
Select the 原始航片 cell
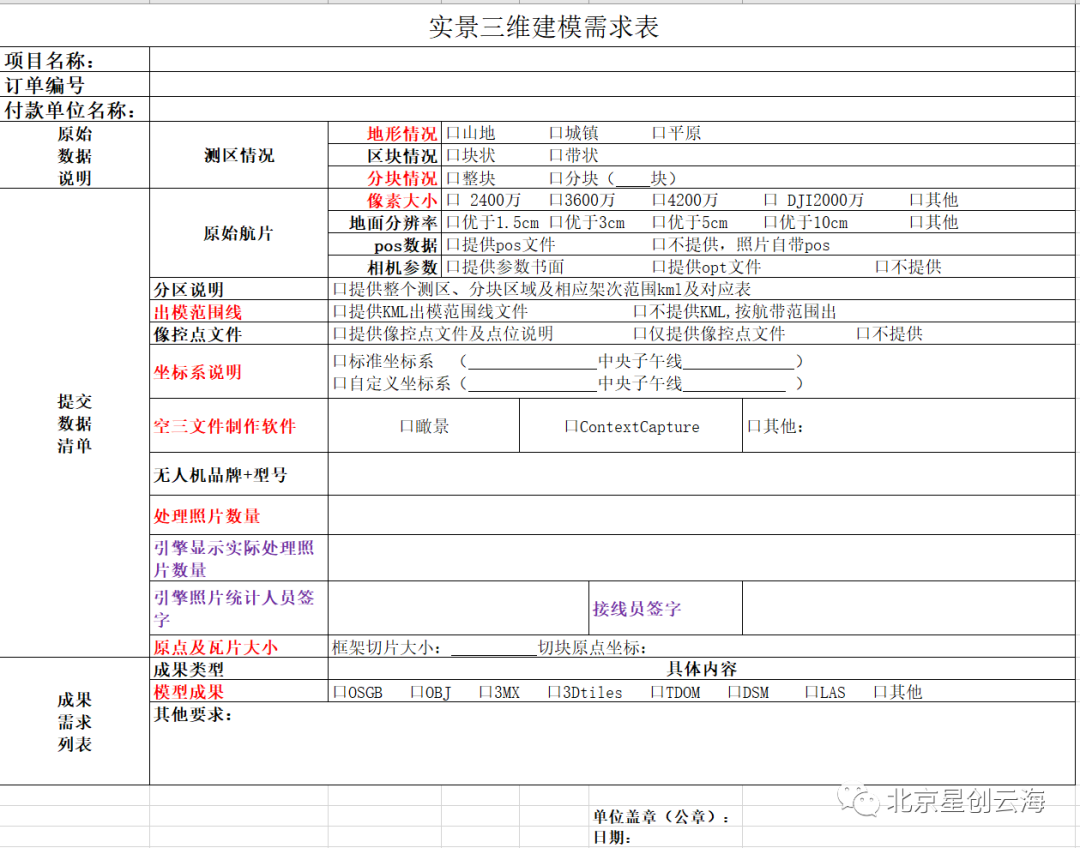point(239,234)
